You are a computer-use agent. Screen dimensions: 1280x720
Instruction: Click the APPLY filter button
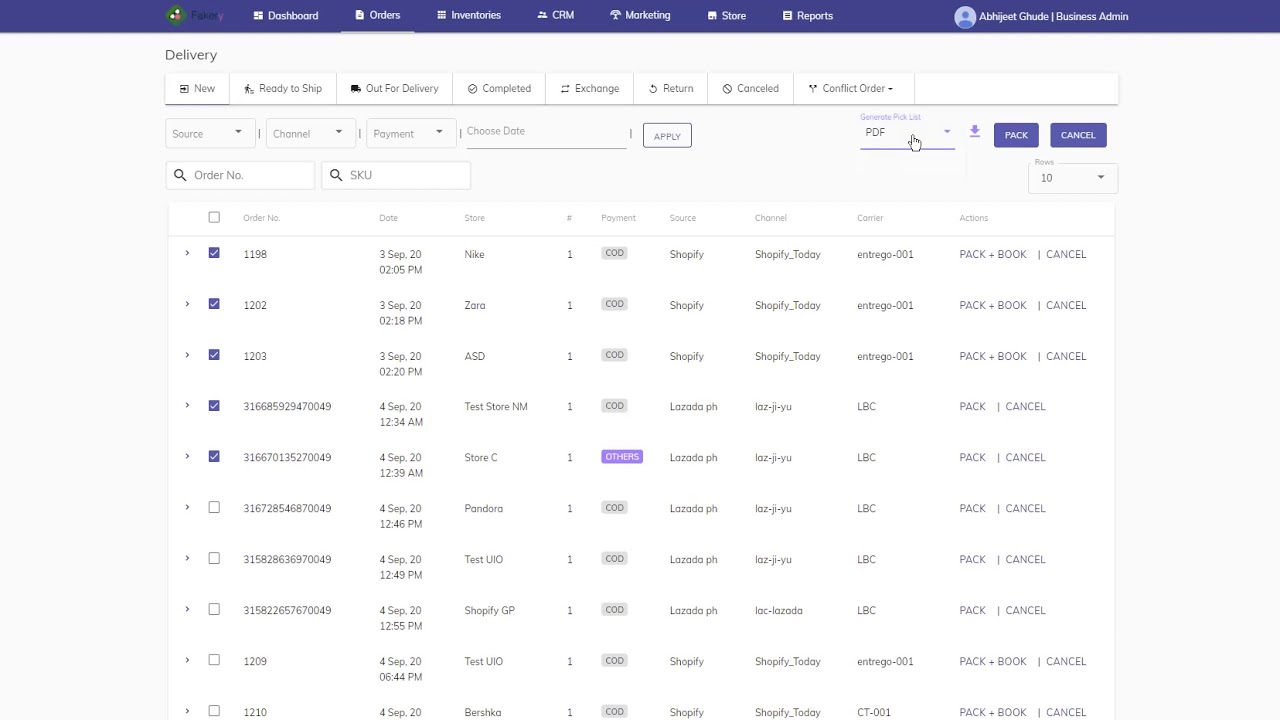[667, 136]
